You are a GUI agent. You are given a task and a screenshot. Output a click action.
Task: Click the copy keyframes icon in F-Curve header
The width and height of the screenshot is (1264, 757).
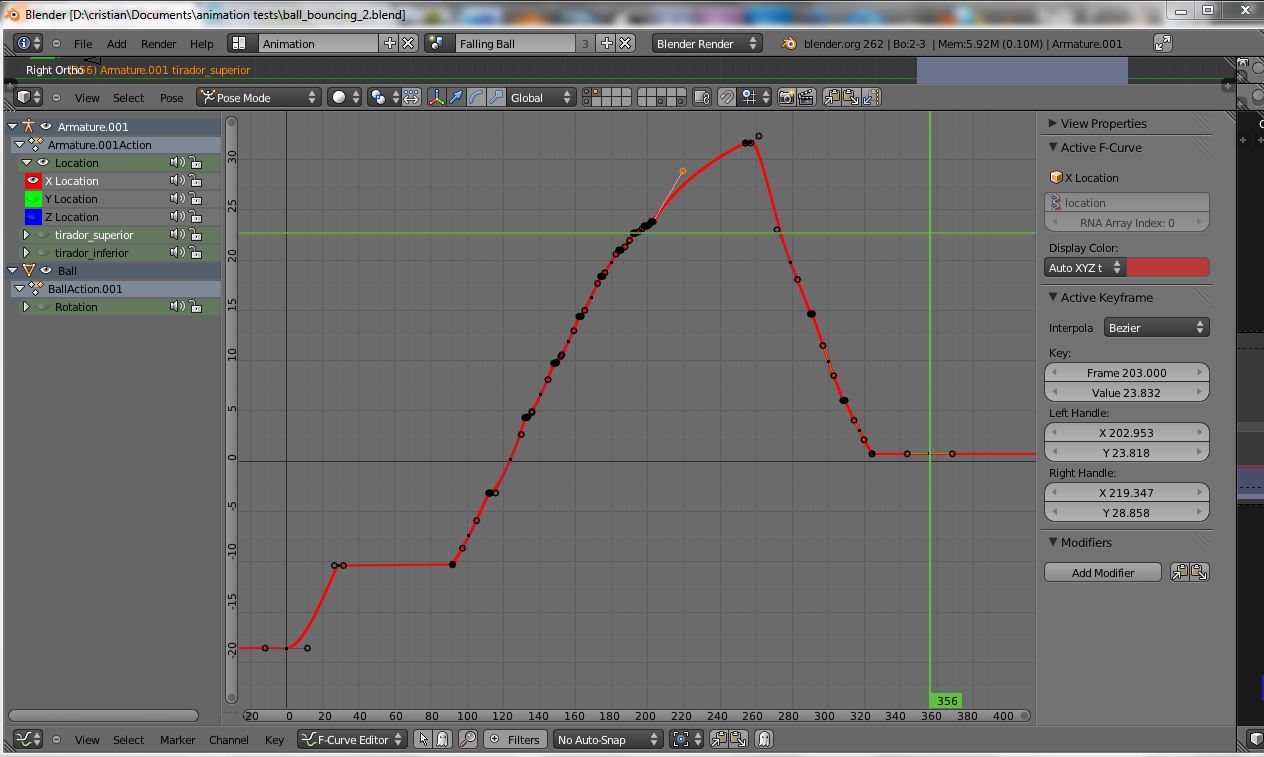coord(718,739)
